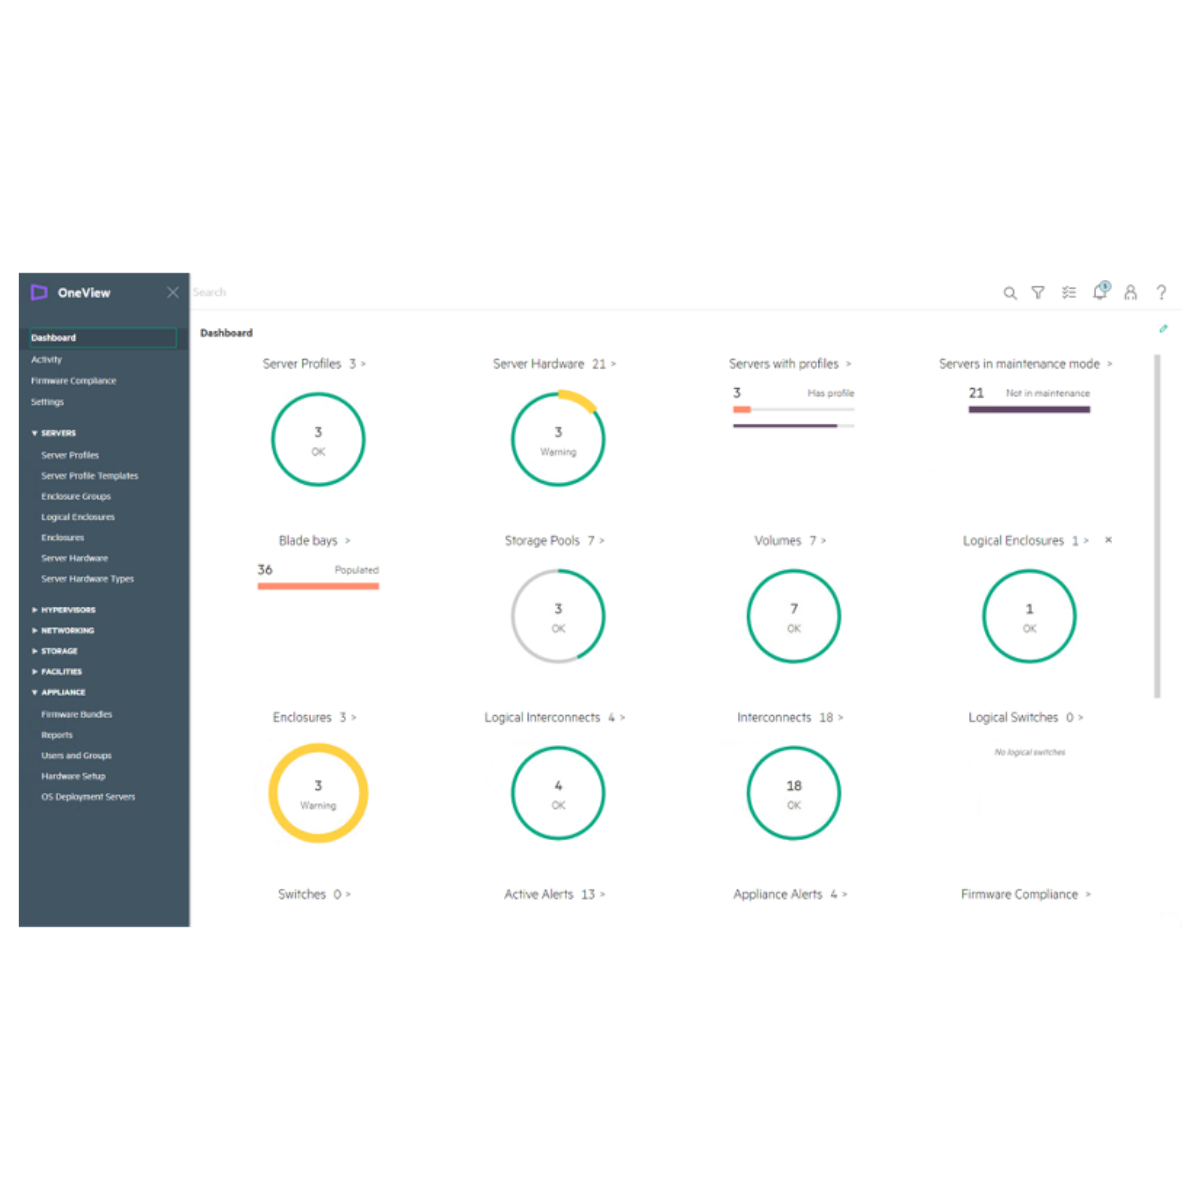Select Activity in the sidebar

(47, 359)
